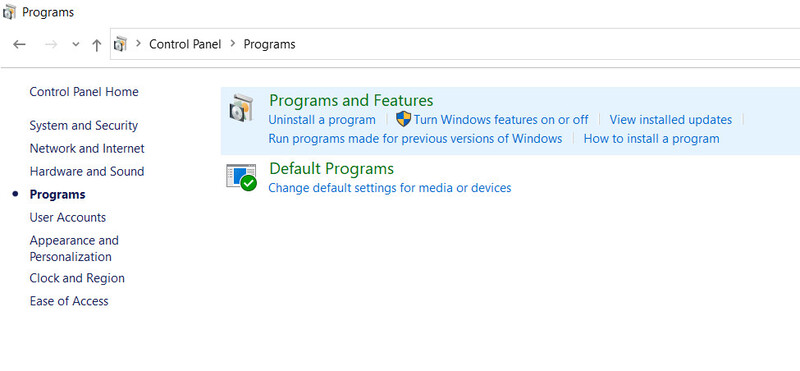Open Hardware and Sound category
This screenshot has height=371, width=800.
[87, 171]
